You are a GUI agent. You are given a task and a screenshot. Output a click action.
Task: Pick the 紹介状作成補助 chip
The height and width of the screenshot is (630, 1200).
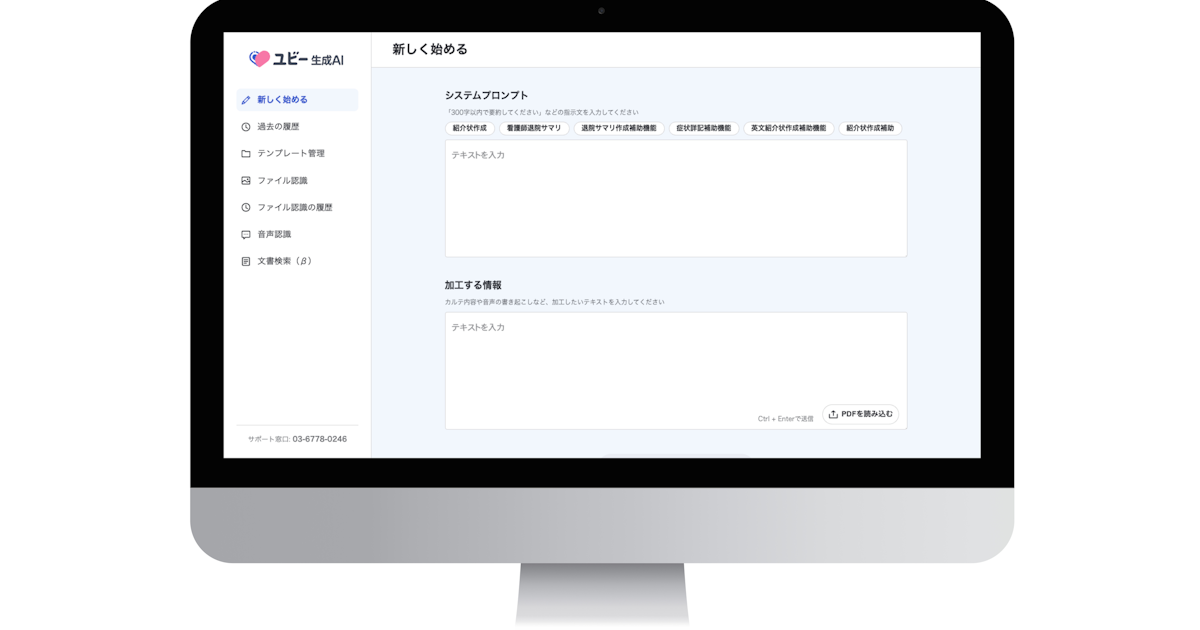pos(870,129)
